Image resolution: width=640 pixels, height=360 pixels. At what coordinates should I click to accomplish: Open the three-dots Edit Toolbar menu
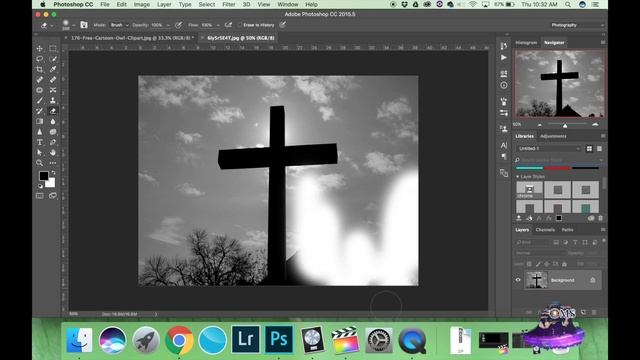(53, 163)
